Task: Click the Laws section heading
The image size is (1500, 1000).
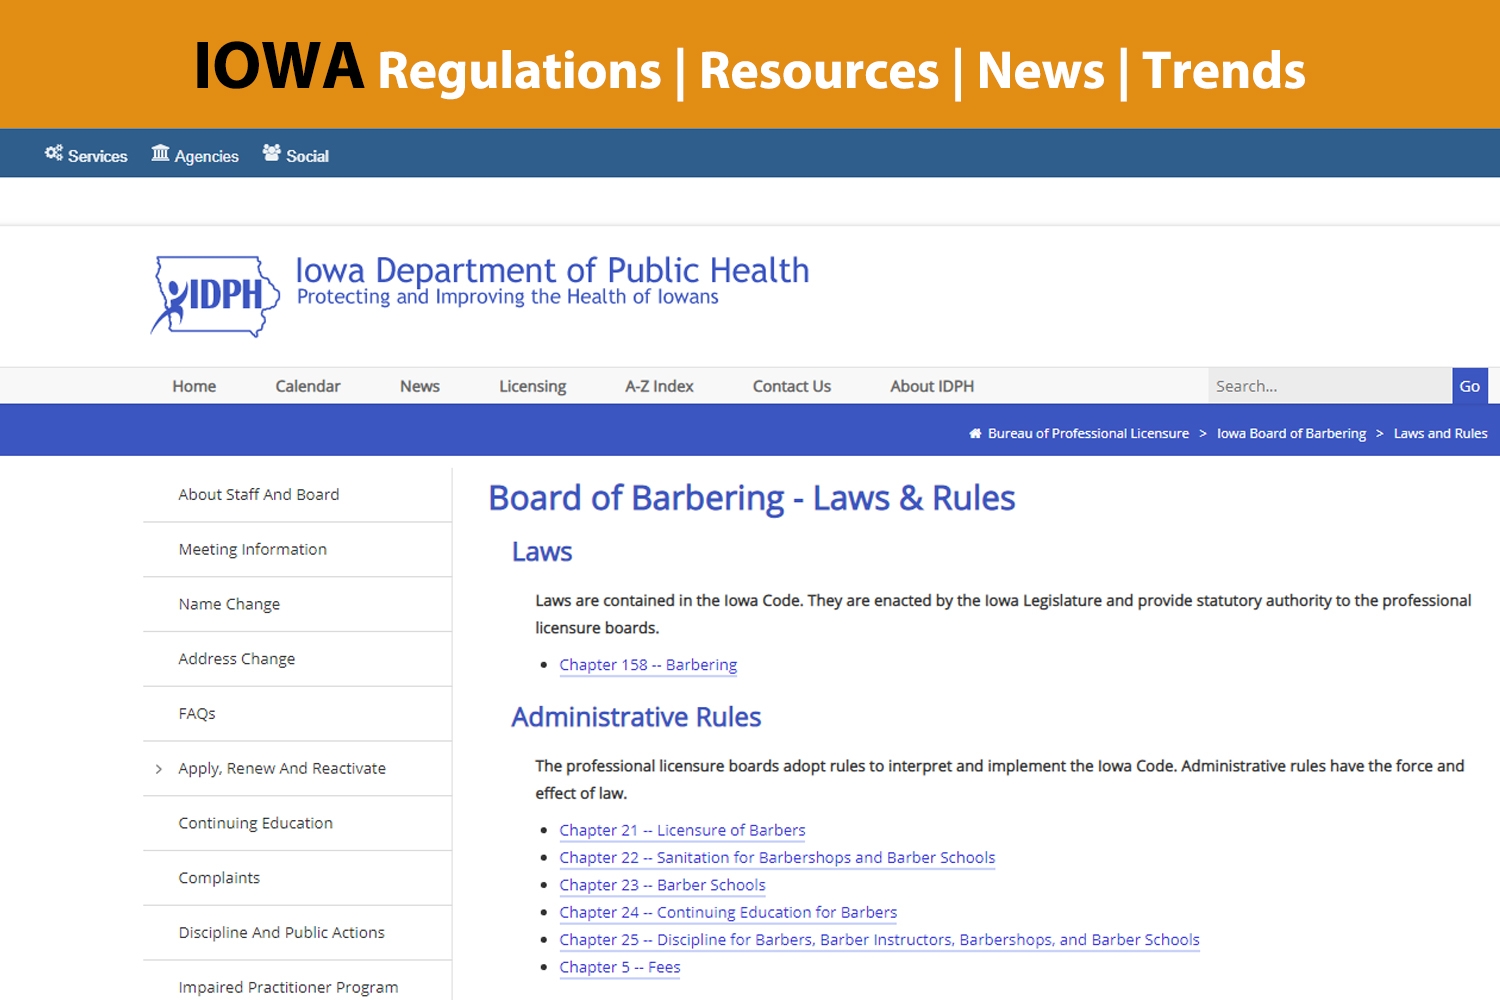Action: [542, 552]
